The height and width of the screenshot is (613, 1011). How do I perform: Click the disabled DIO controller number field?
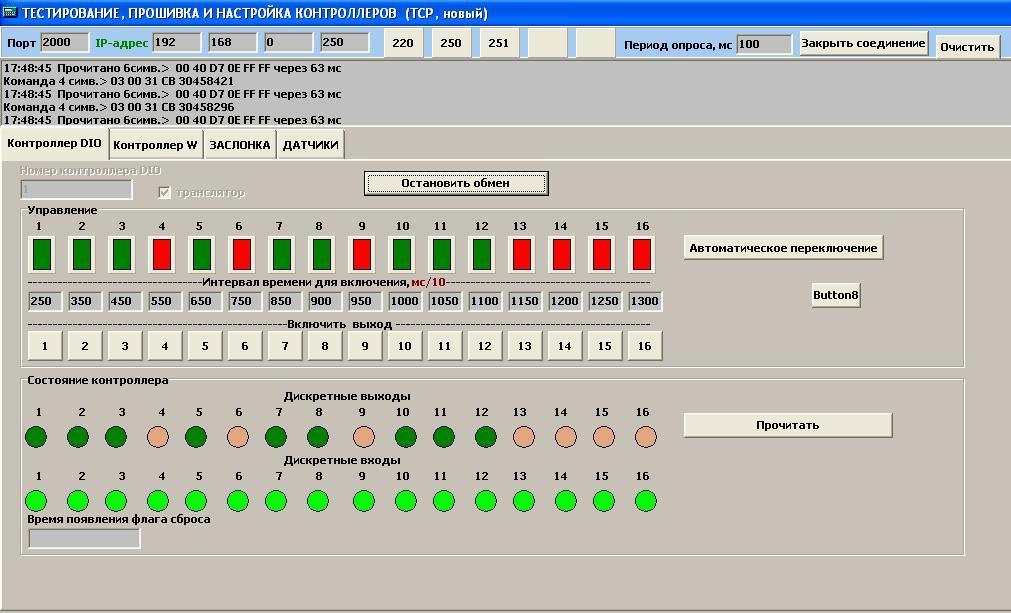tap(76, 190)
